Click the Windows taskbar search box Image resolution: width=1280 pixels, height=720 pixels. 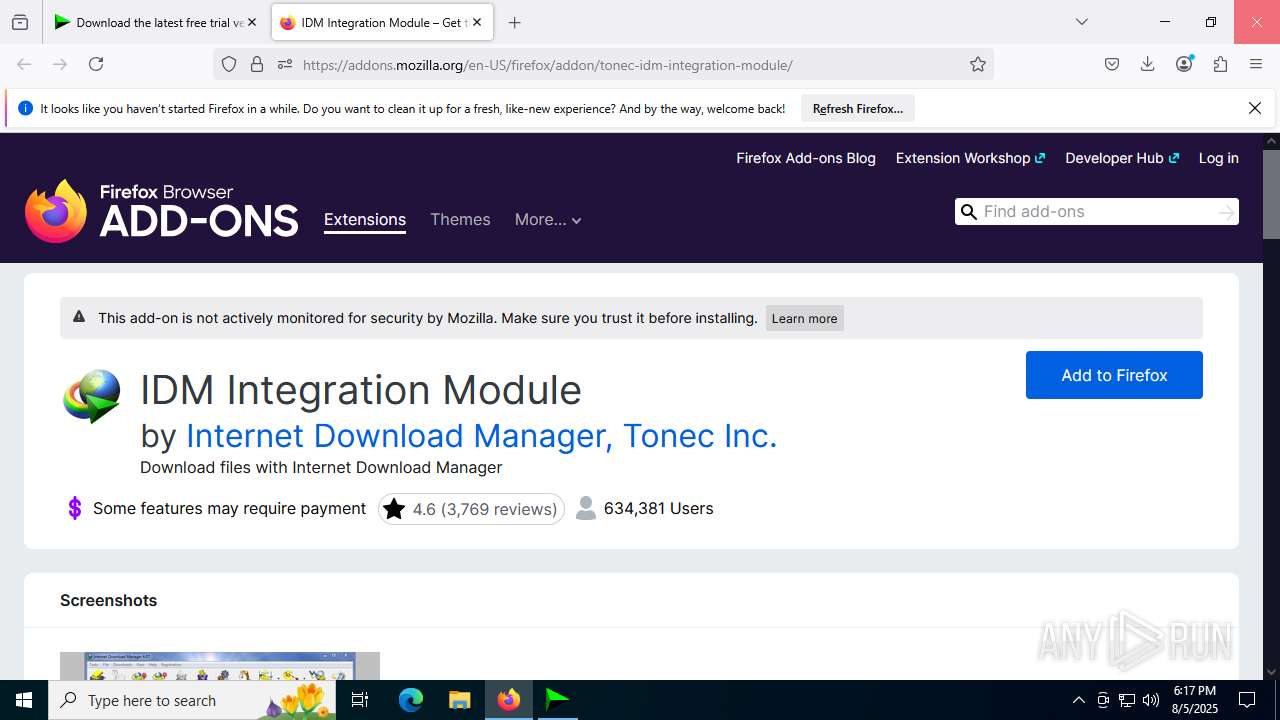click(x=194, y=700)
